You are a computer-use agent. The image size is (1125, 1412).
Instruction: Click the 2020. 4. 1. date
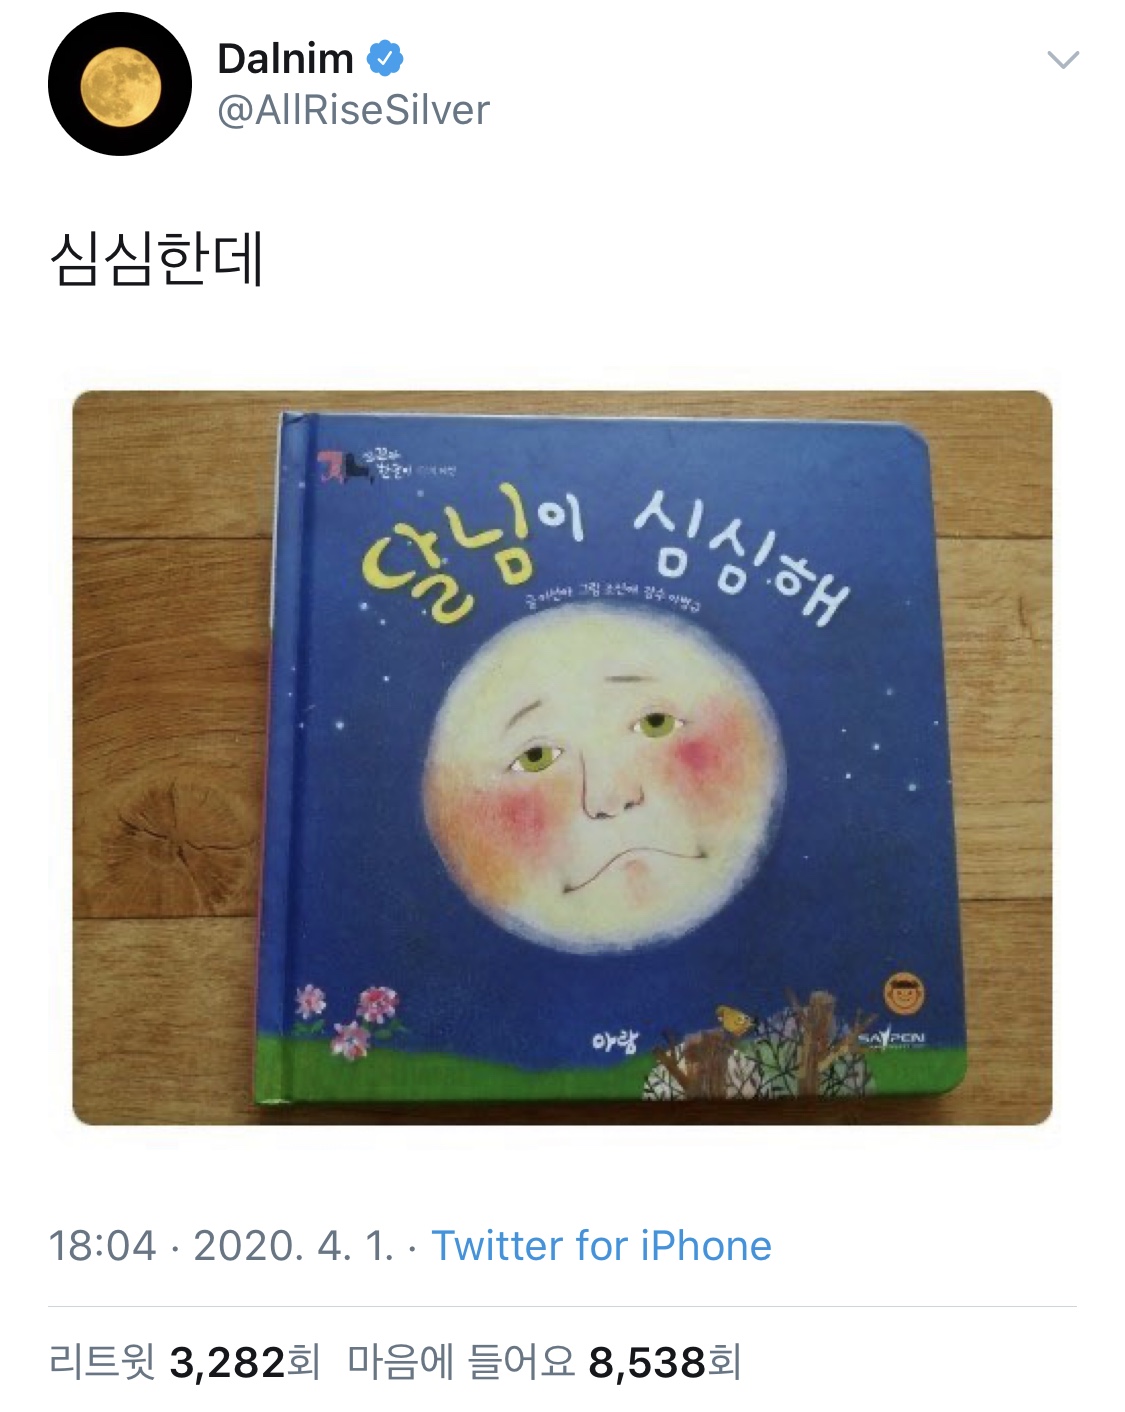pyautogui.click(x=294, y=1246)
